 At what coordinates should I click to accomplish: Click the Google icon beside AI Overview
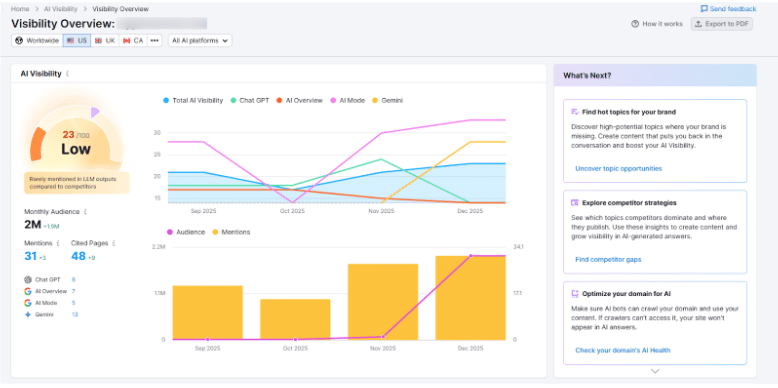coord(28,291)
